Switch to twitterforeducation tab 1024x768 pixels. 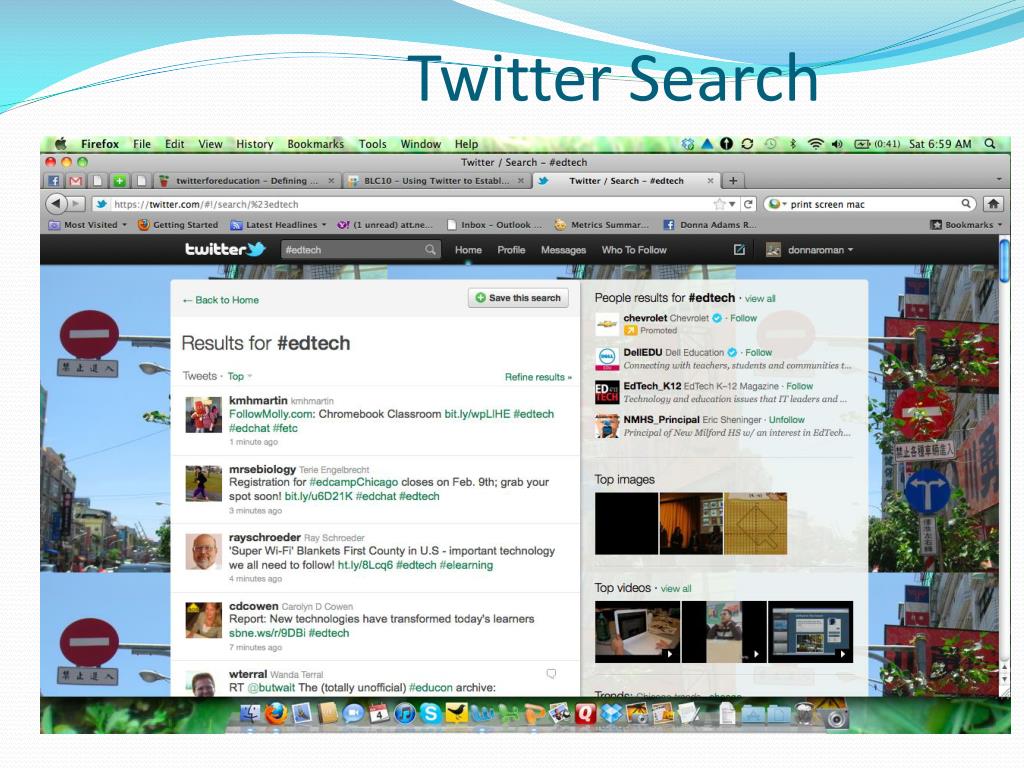pyautogui.click(x=248, y=181)
